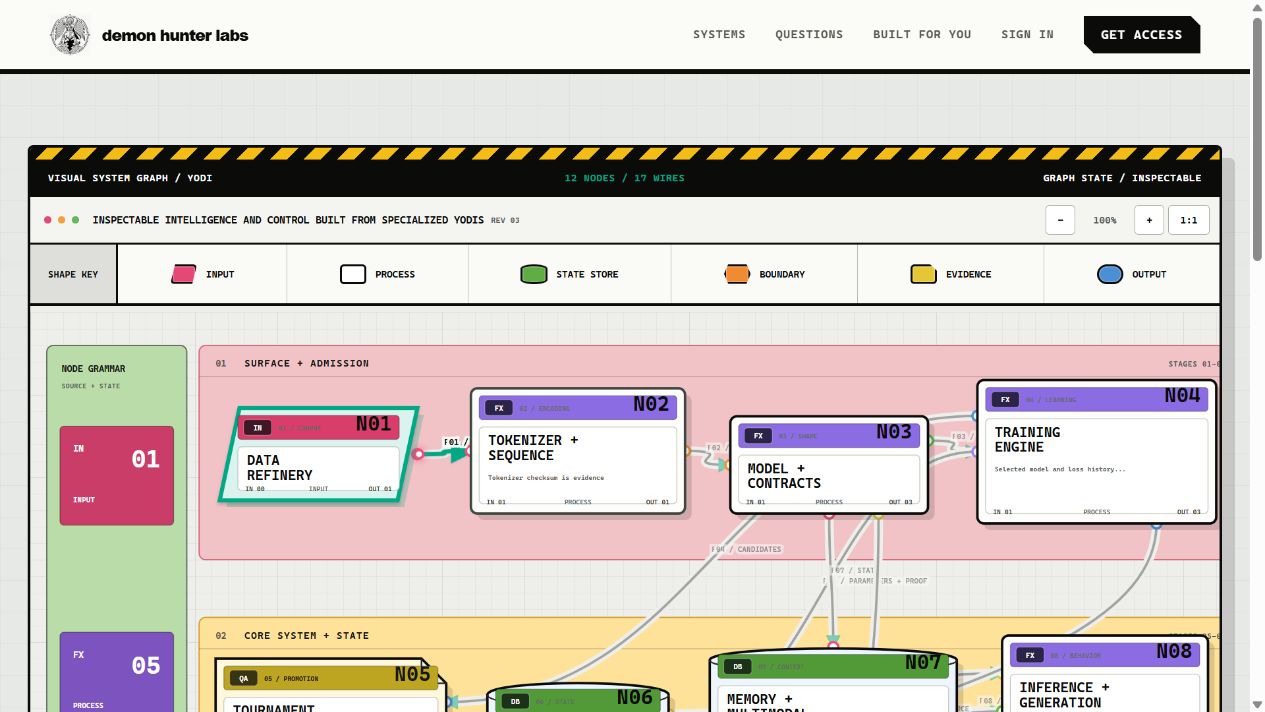Viewport: 1265px width, 712px height.
Task: Select the N02 TOKENIZER + SEQUENCE node
Action: [x=578, y=451]
